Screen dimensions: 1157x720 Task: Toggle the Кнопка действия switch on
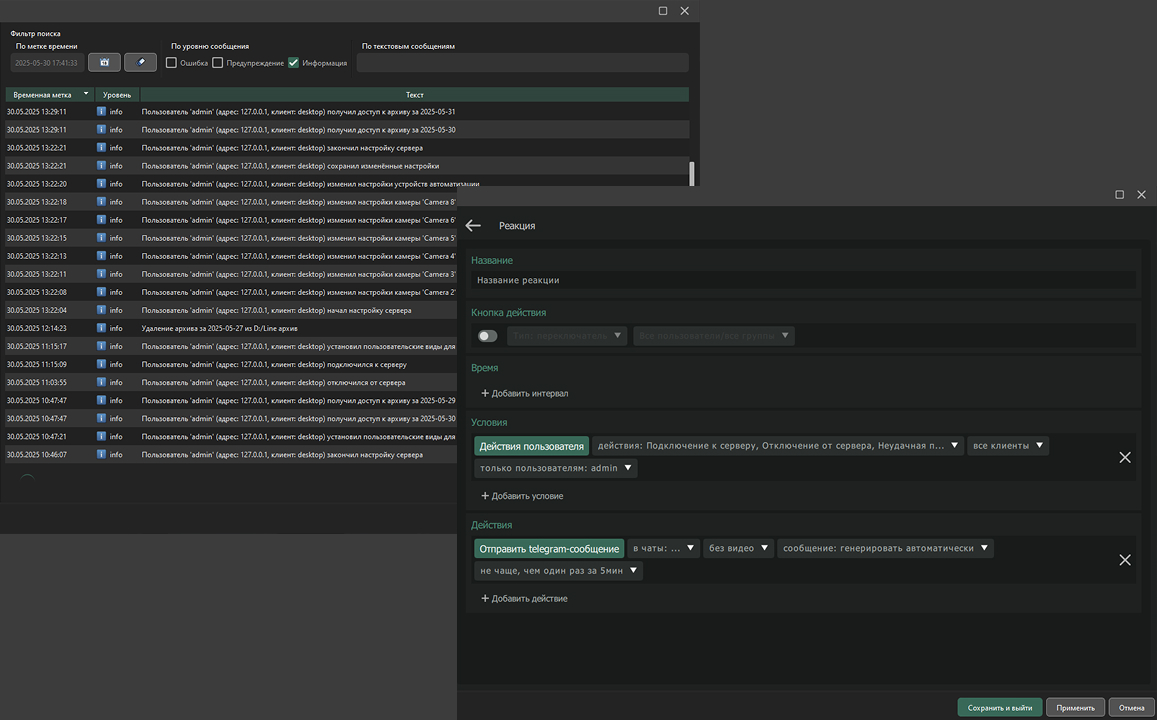click(488, 336)
